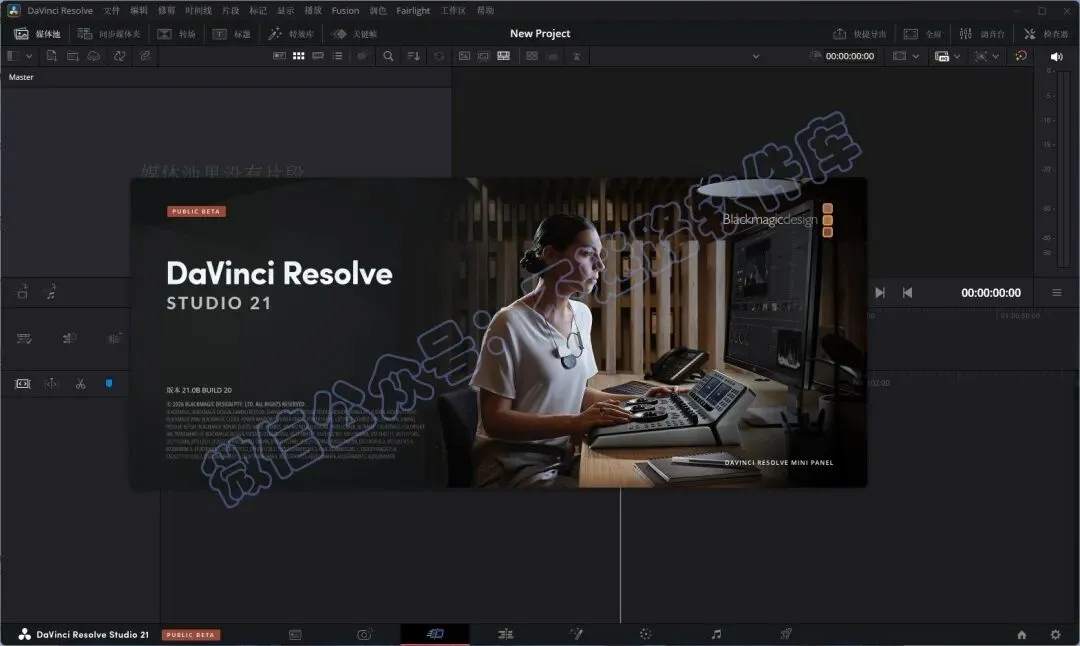This screenshot has height=646, width=1080.
Task: Toggle the 媒体池 media pool panel
Action: tap(38, 34)
